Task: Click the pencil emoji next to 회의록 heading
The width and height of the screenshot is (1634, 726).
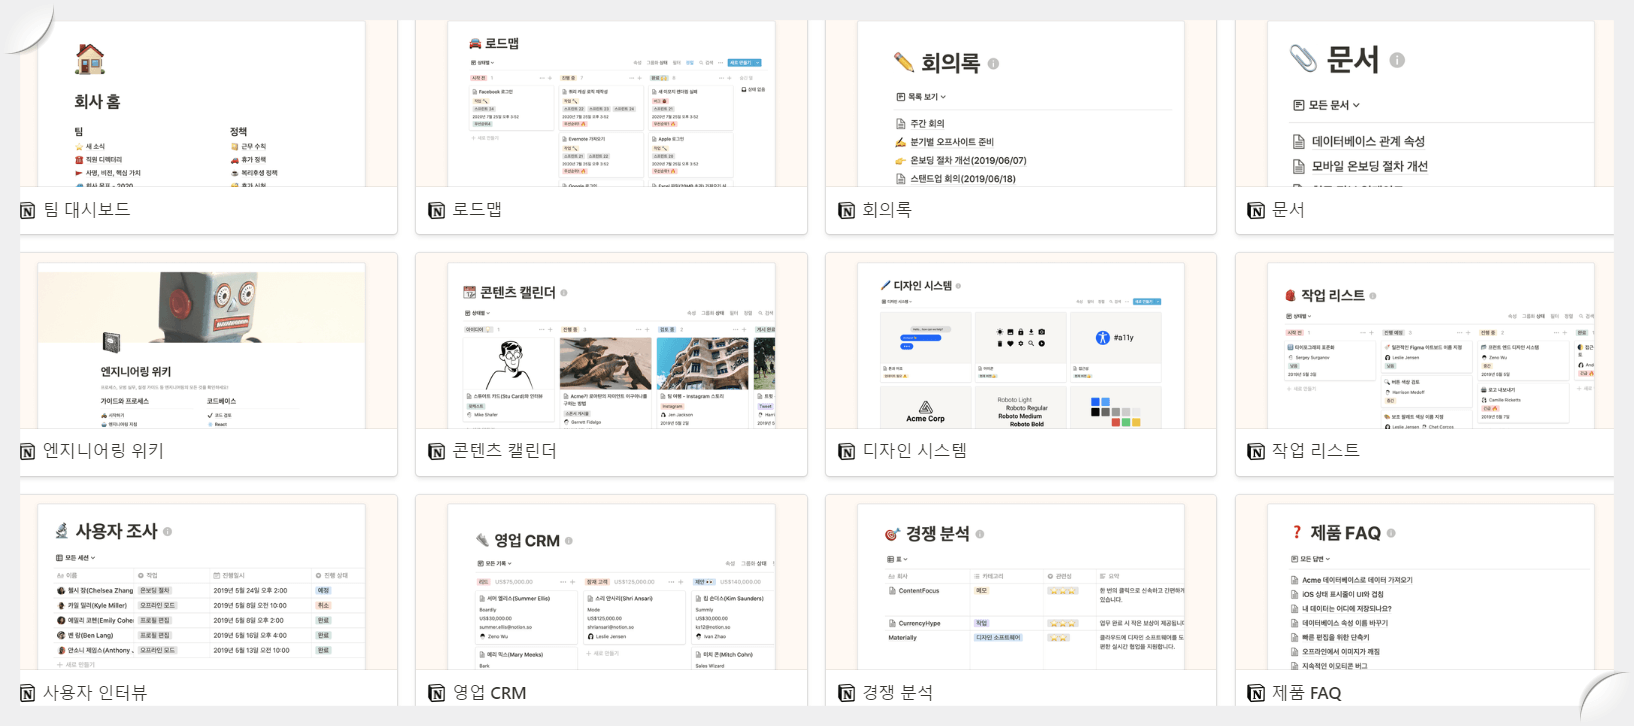Action: tap(904, 63)
